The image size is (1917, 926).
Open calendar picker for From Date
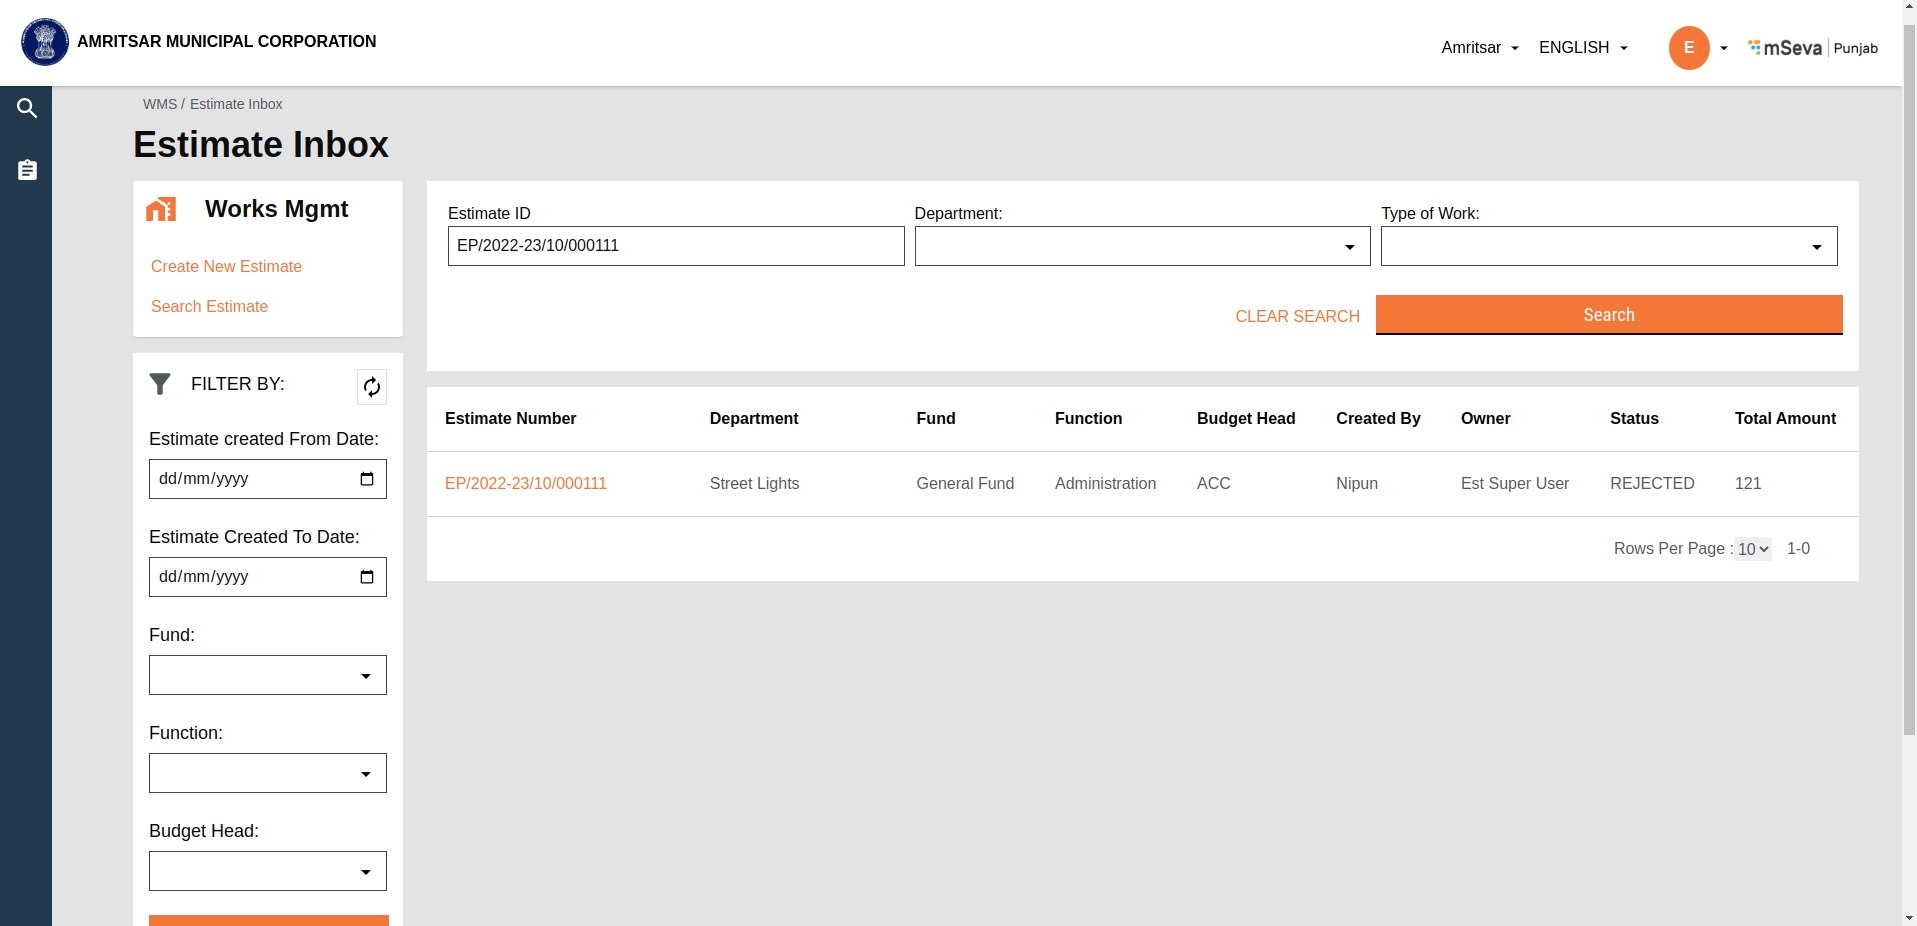(367, 479)
